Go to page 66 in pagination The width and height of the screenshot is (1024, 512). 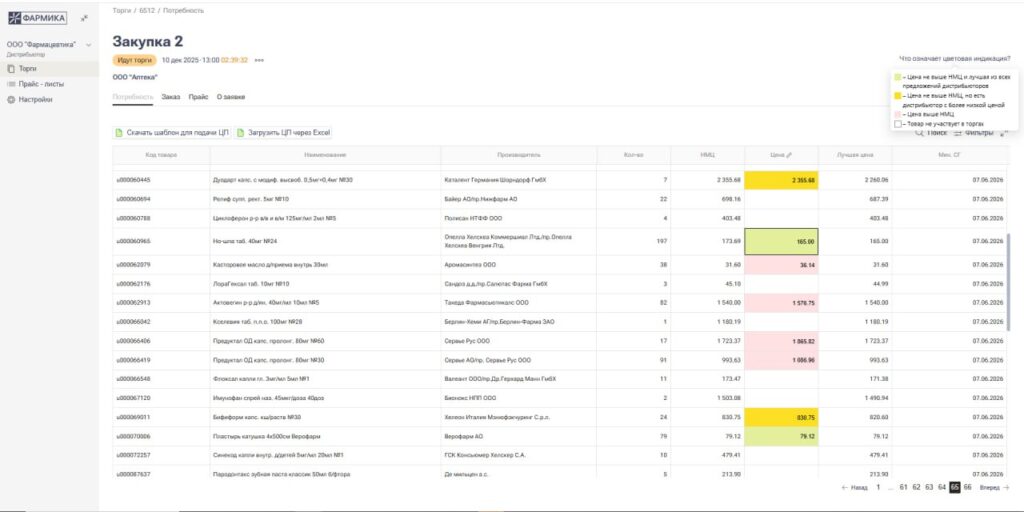point(967,487)
